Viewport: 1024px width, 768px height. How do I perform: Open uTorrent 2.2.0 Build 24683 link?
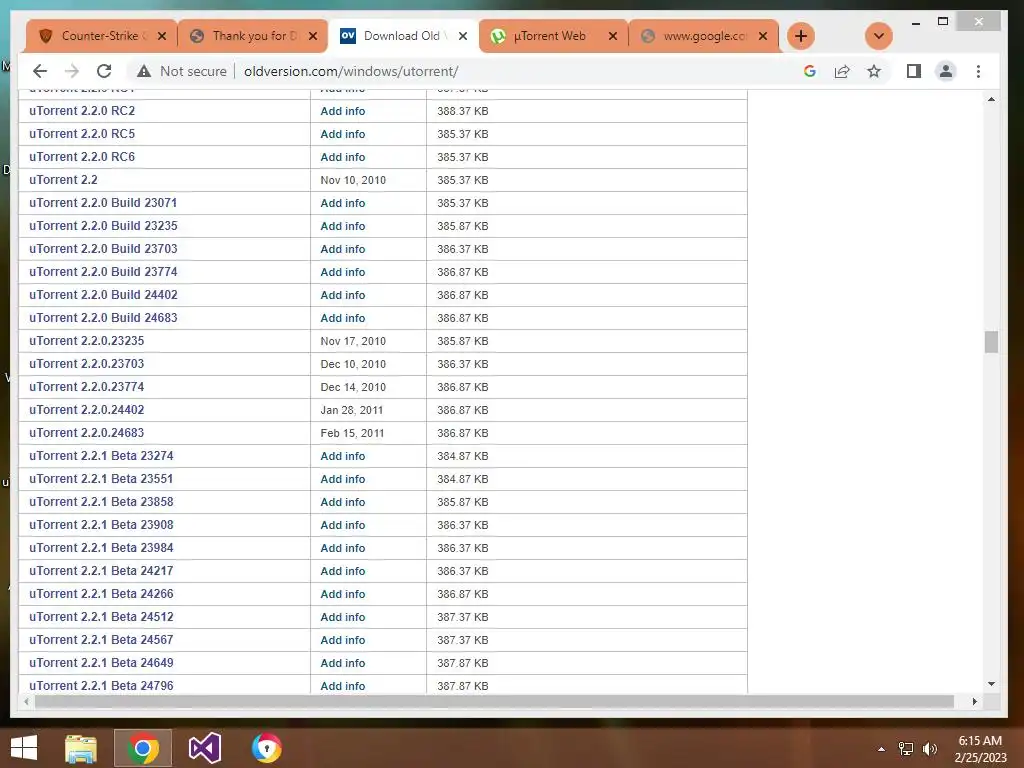coord(103,318)
